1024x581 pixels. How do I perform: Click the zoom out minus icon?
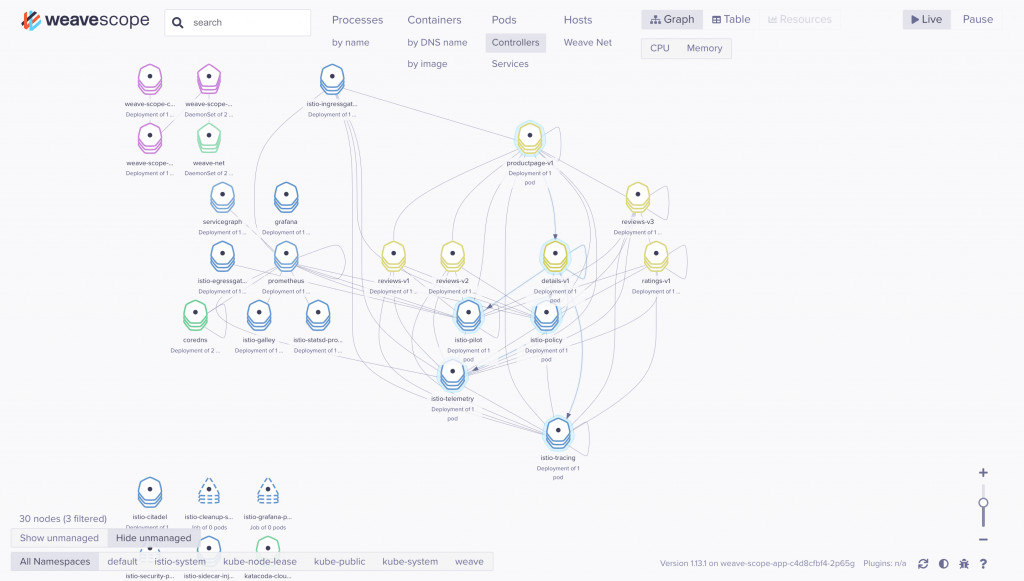pyautogui.click(x=983, y=539)
